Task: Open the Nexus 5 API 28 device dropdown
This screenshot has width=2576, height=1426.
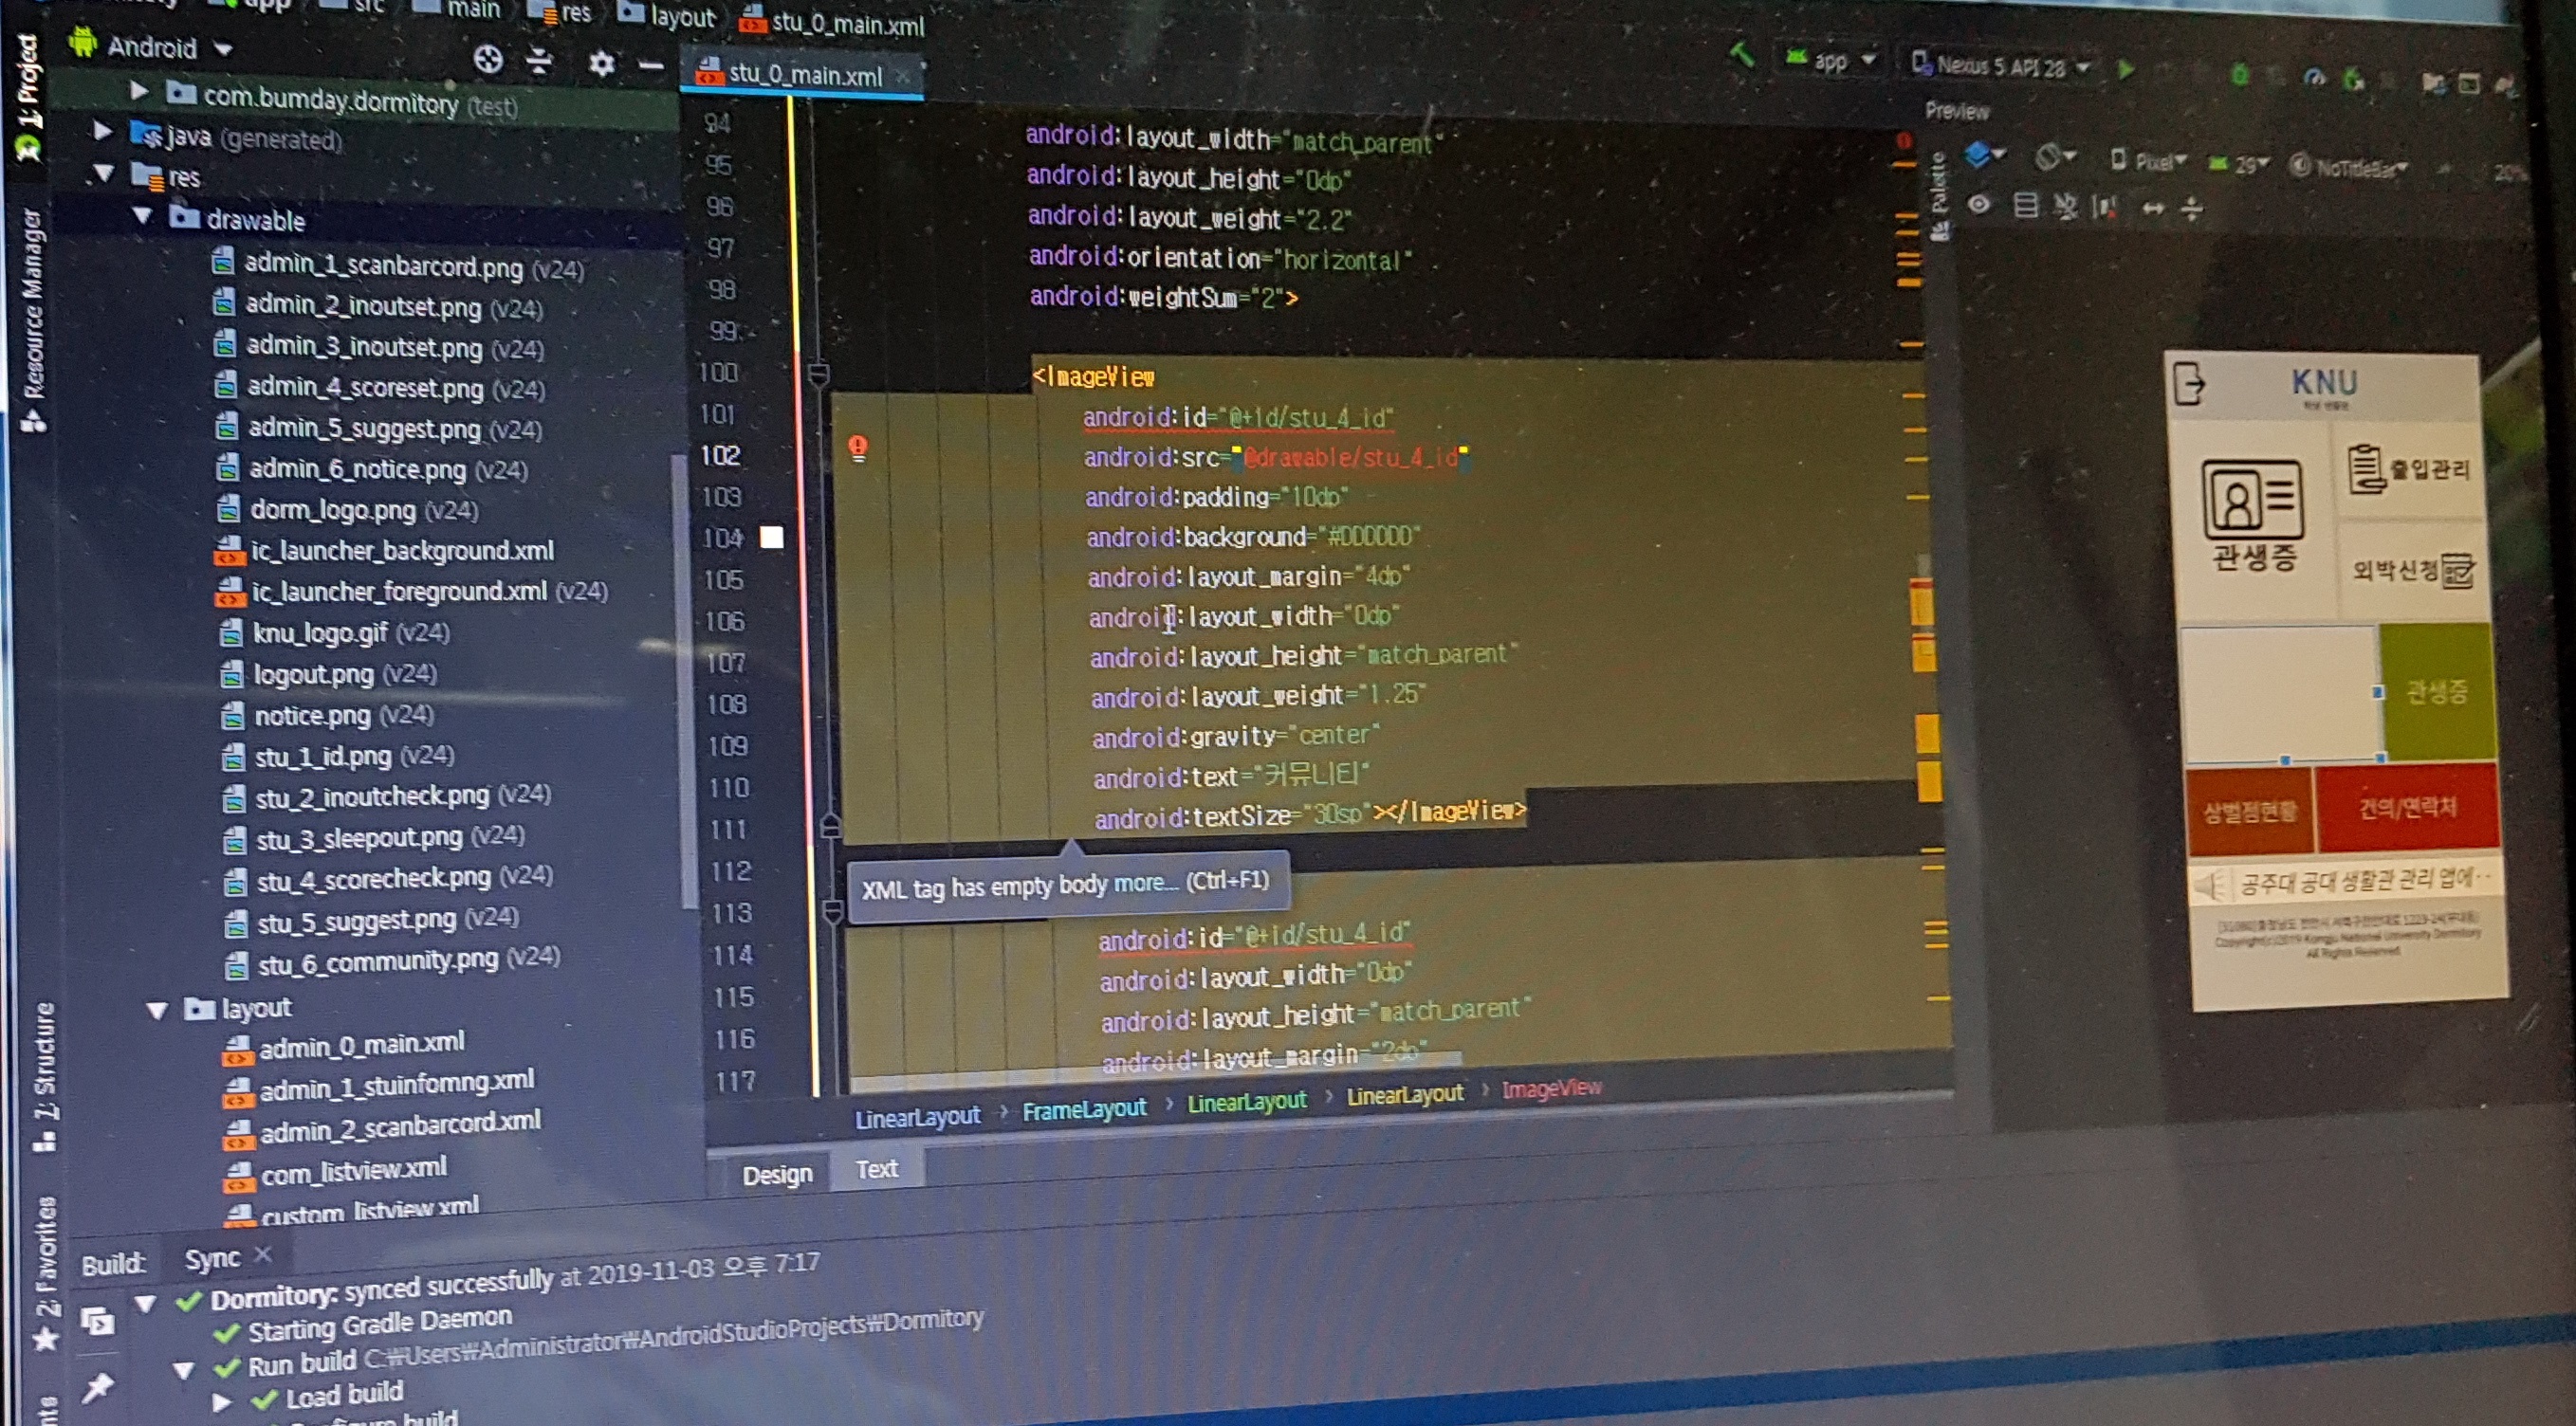Action: coord(2000,66)
